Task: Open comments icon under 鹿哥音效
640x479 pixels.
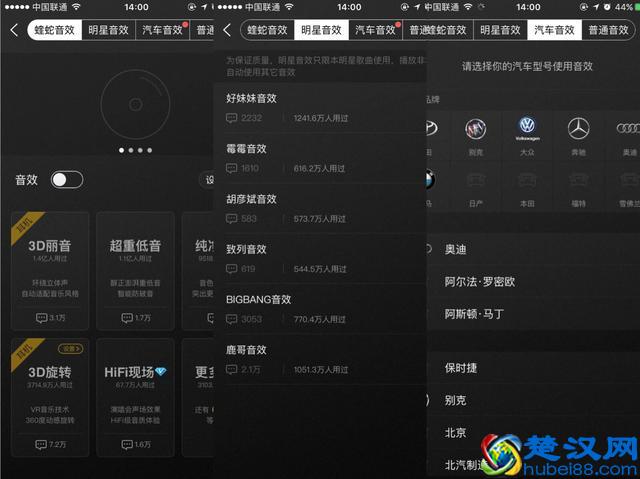Action: 231,370
